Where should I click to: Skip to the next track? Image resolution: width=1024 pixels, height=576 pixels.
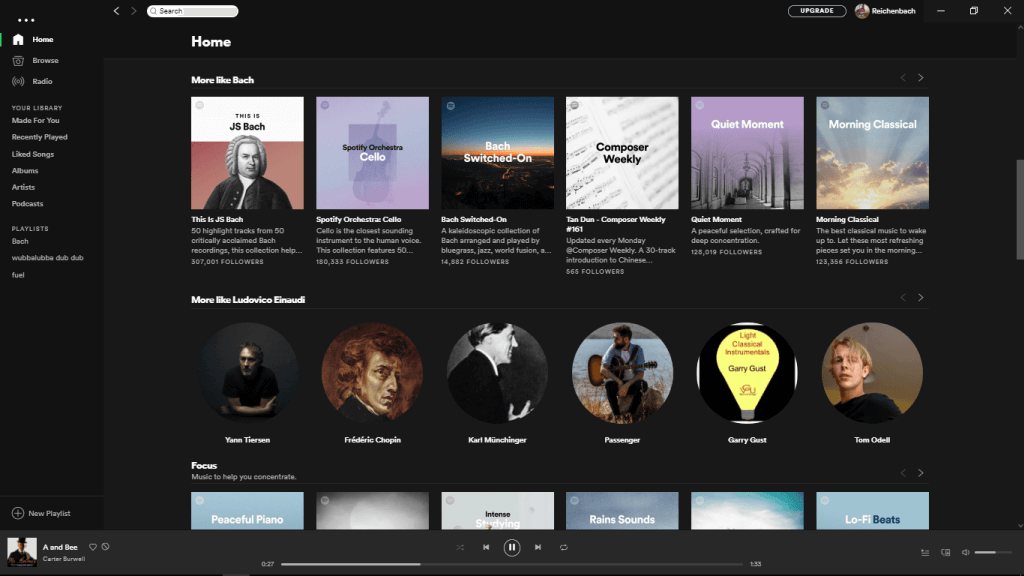point(537,547)
